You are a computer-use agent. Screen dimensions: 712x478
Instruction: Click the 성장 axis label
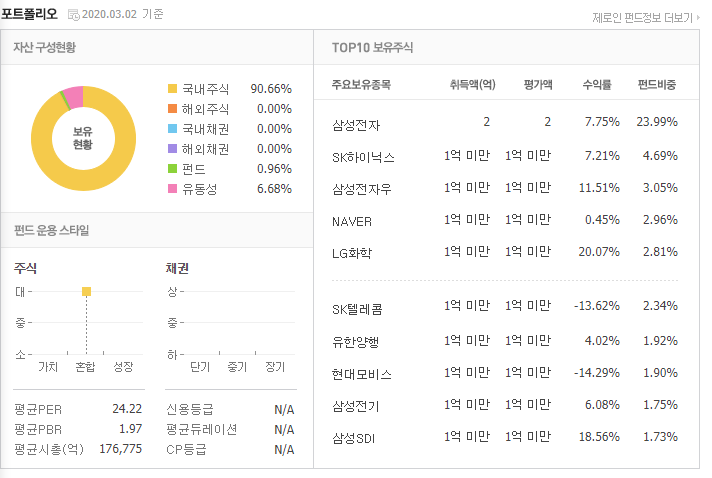coord(123,367)
